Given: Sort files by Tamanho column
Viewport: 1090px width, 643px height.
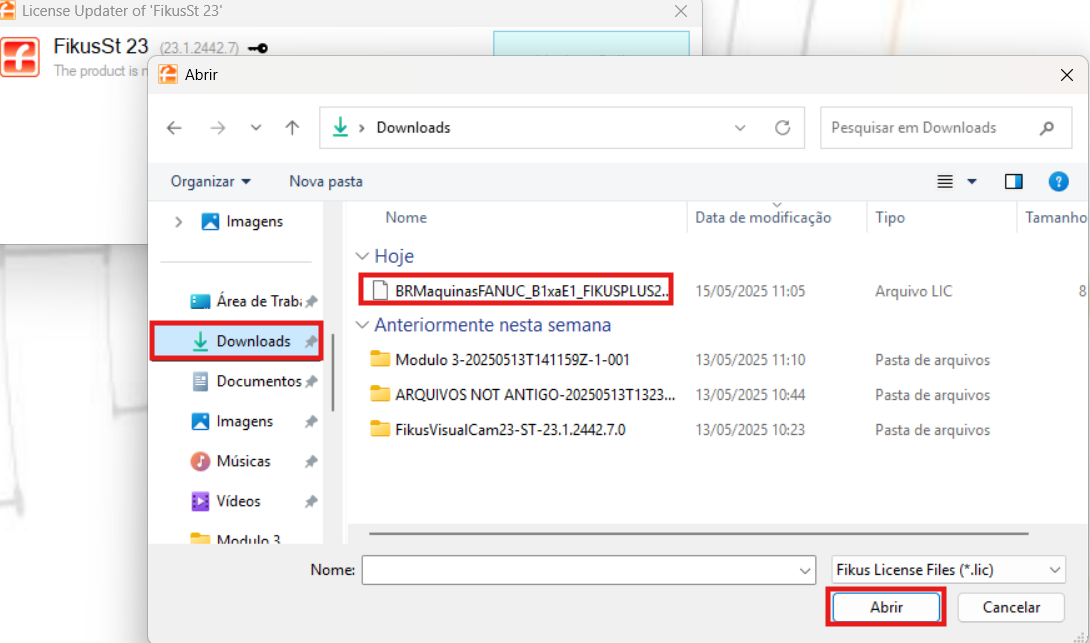Looking at the screenshot, I should point(1055,218).
